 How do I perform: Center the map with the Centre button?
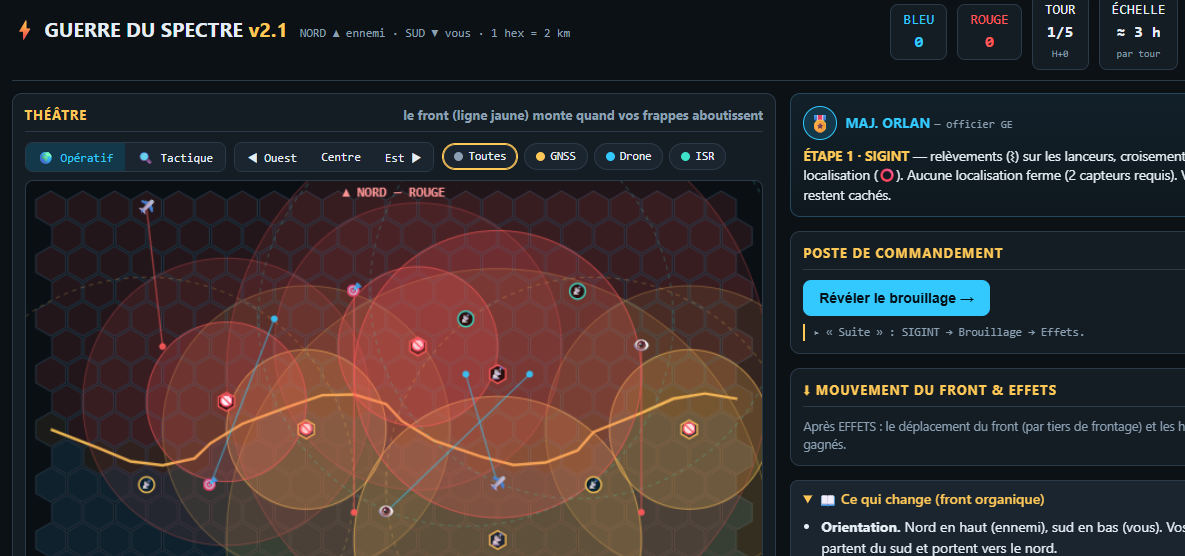click(340, 158)
